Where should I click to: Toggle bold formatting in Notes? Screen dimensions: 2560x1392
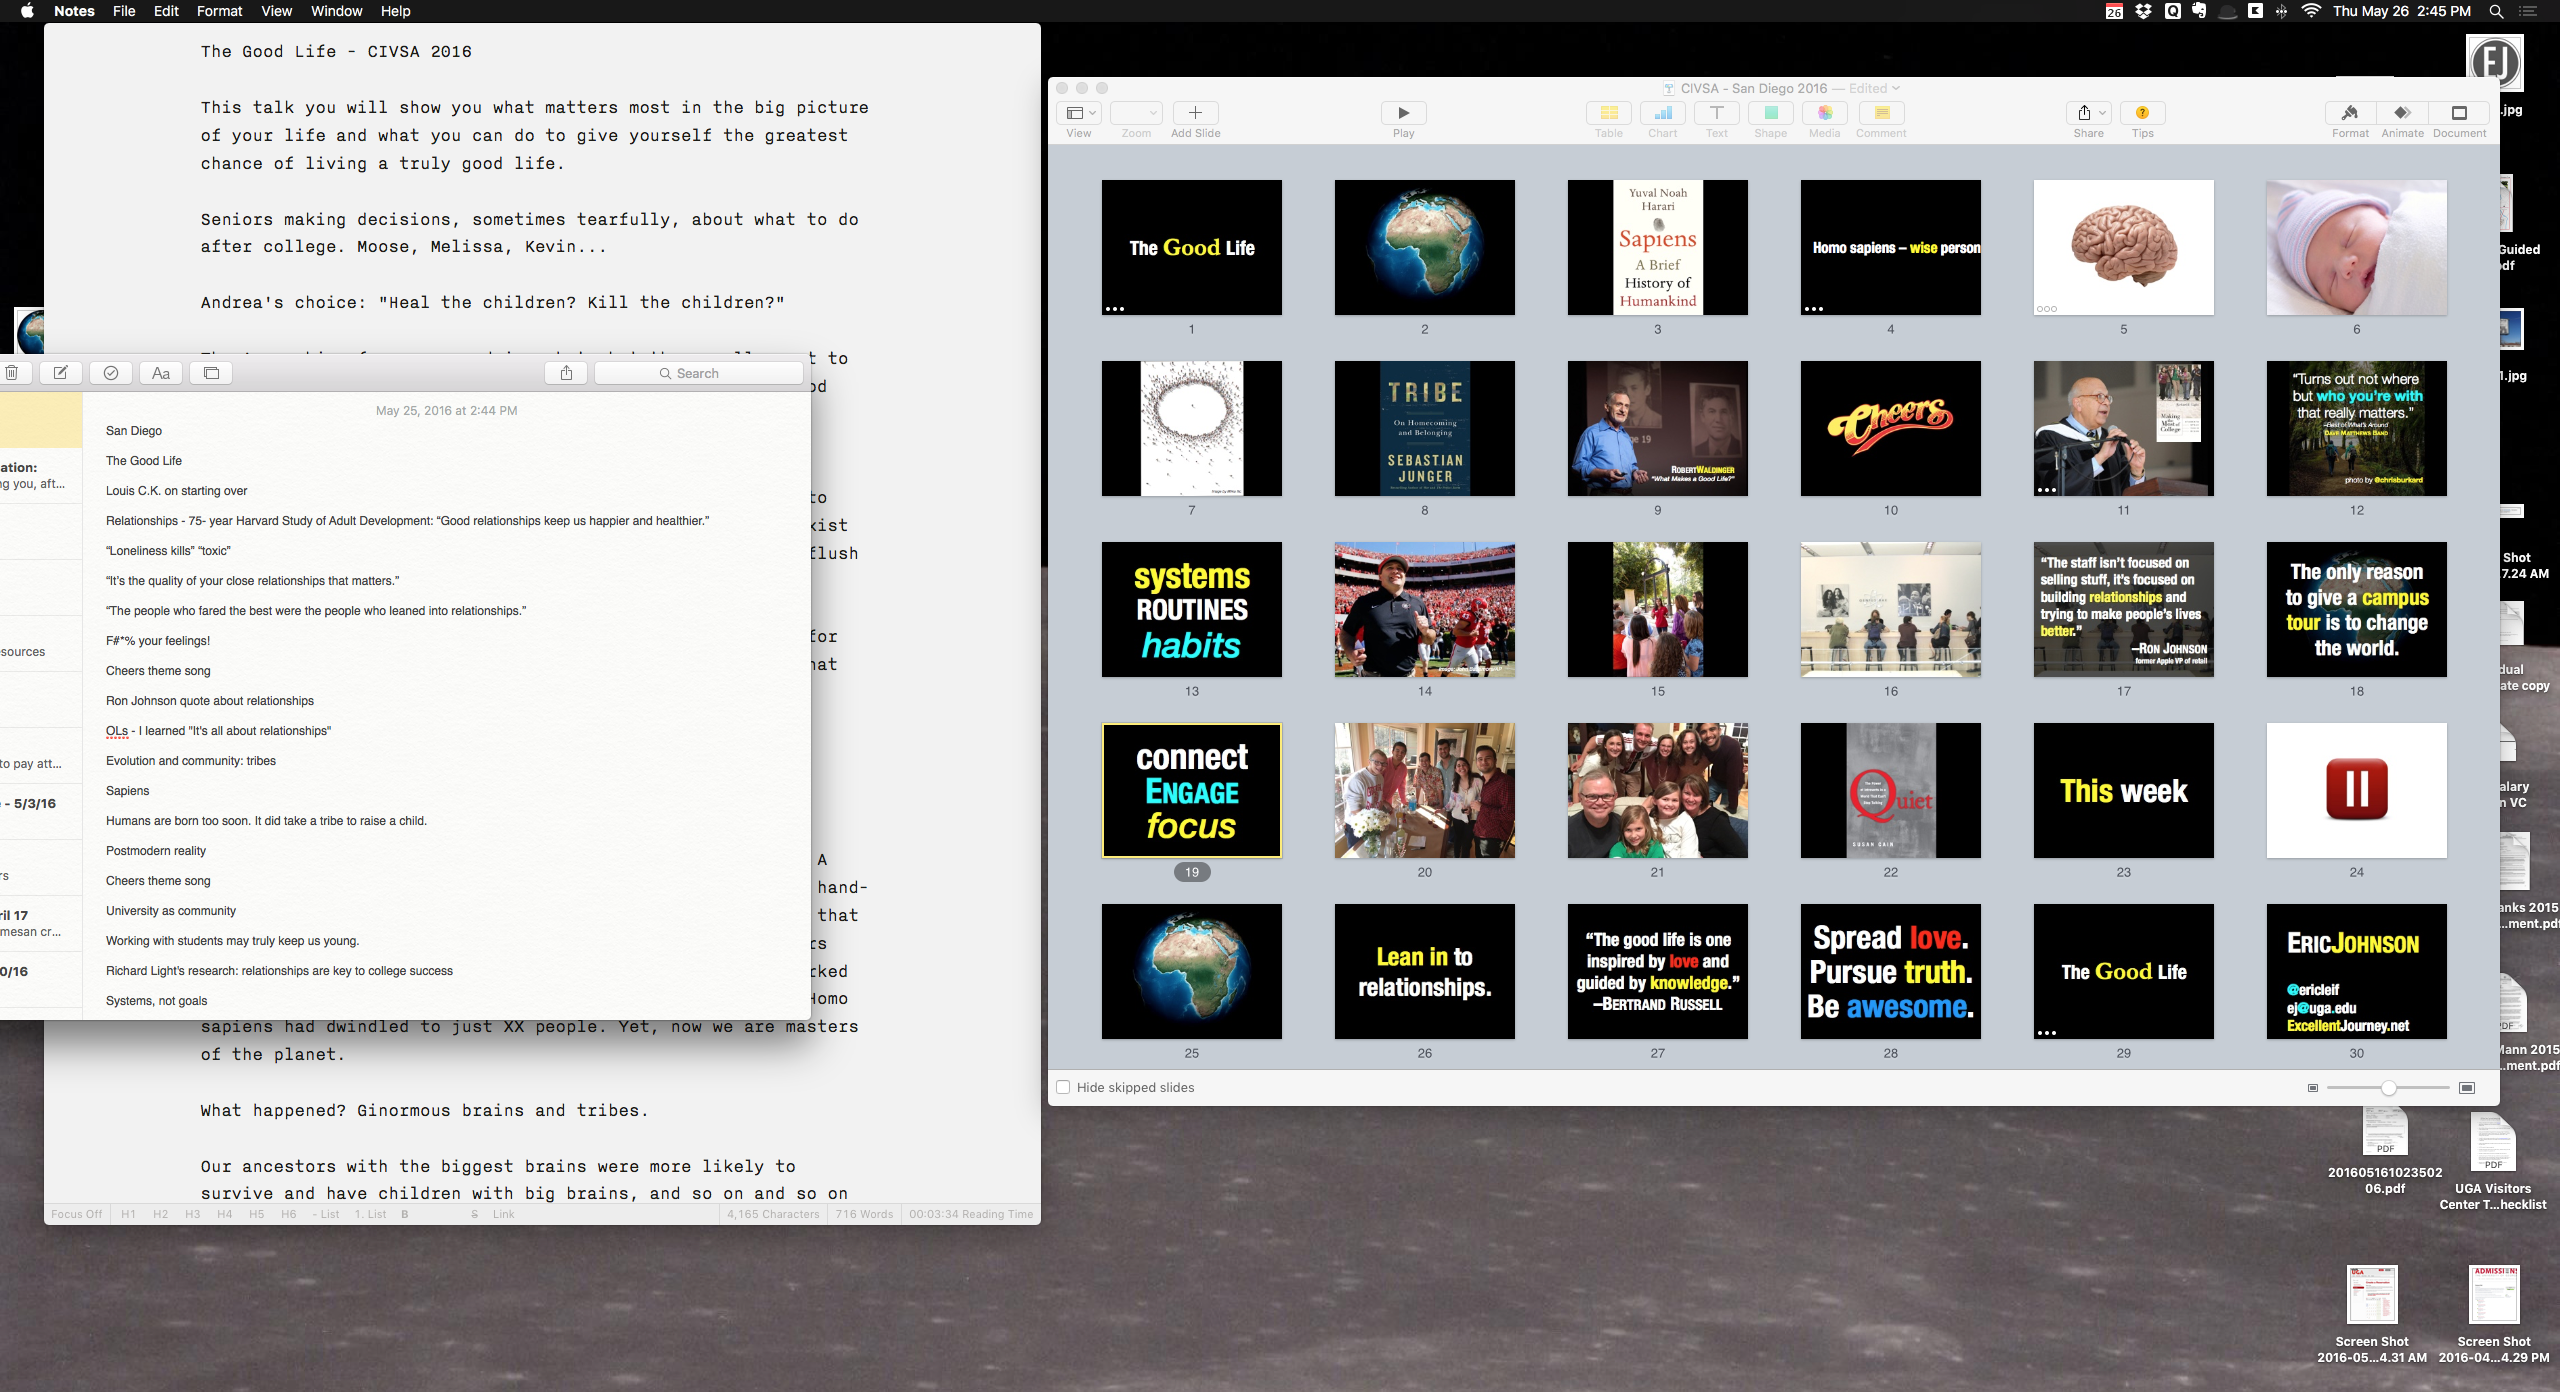pos(404,1214)
